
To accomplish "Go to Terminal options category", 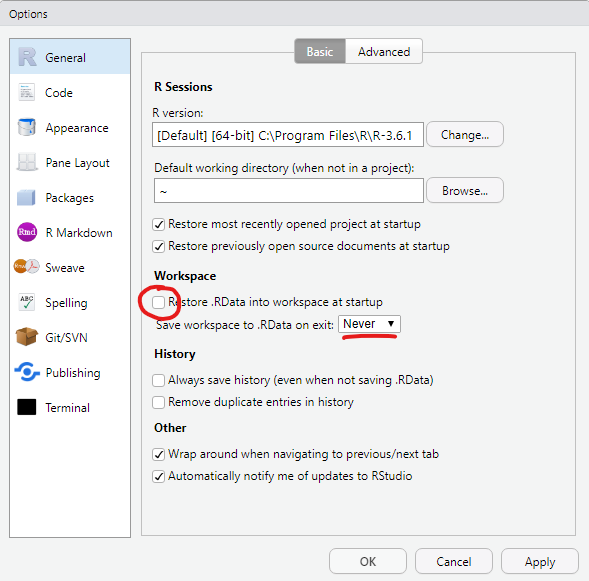I will (x=70, y=407).
